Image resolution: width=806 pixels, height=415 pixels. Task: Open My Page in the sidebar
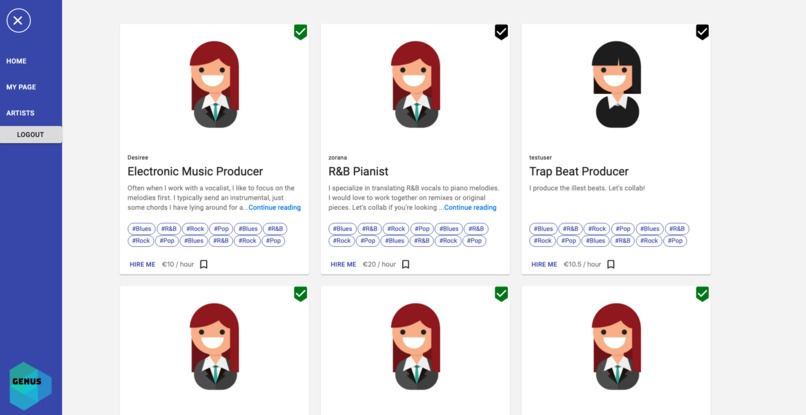(21, 87)
